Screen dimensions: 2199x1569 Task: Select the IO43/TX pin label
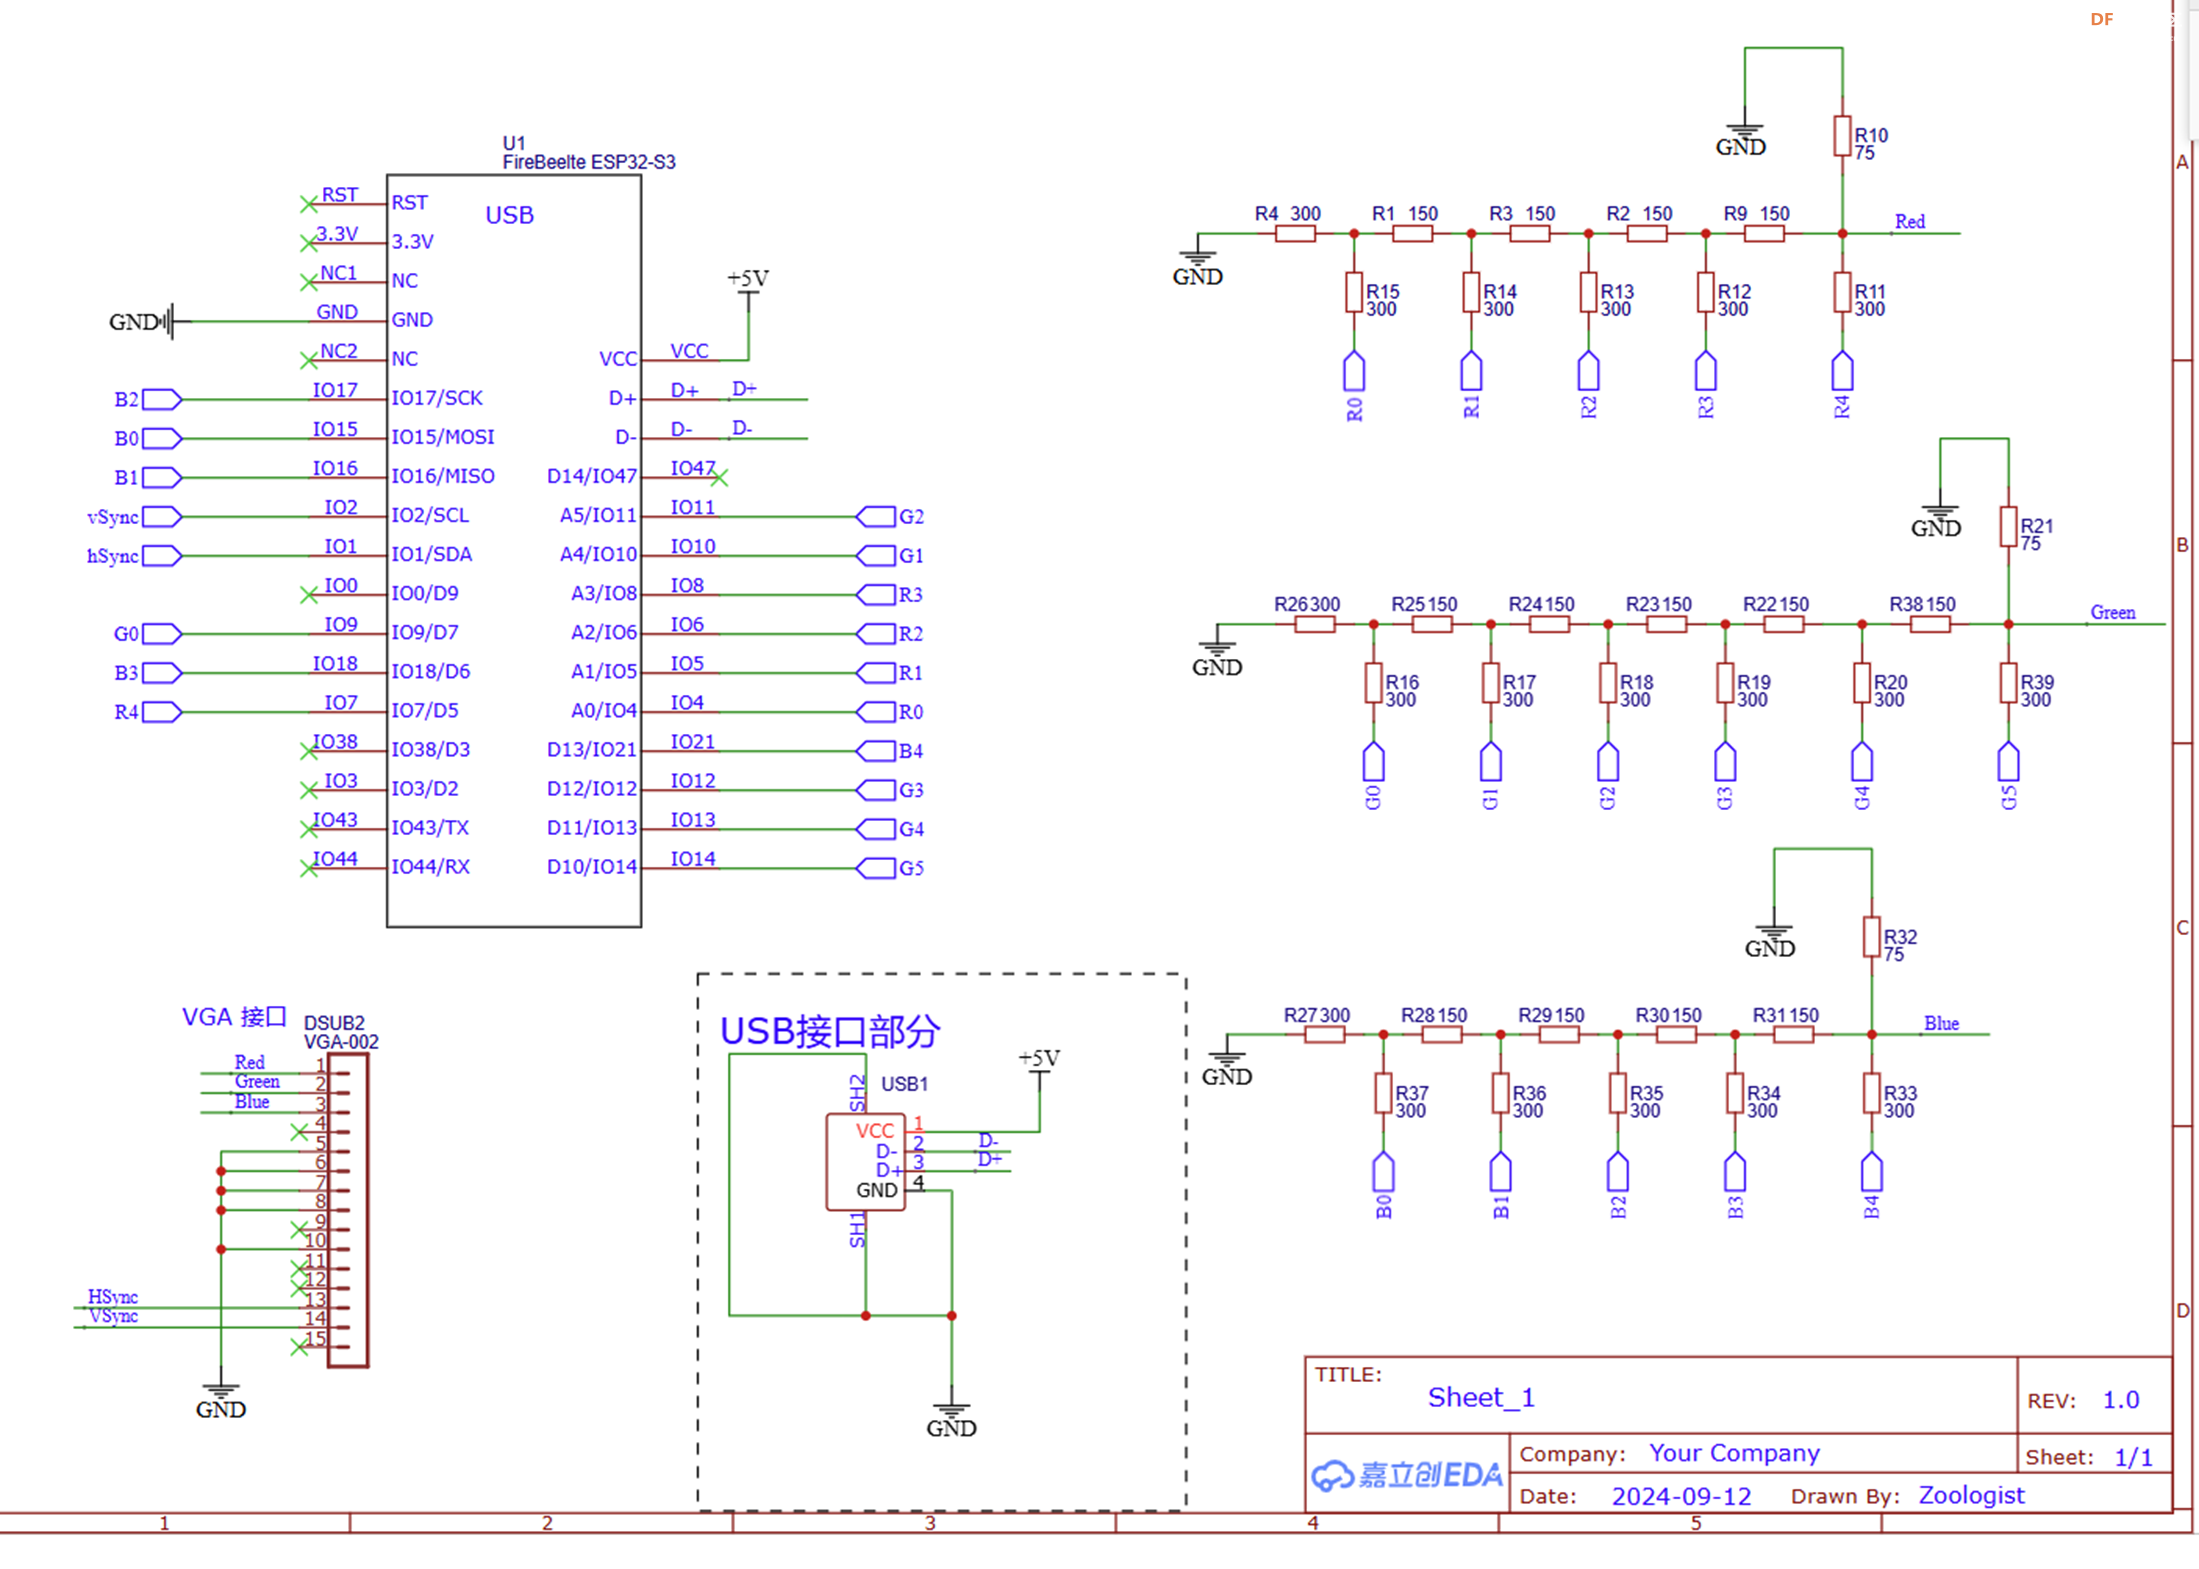pos(430,827)
